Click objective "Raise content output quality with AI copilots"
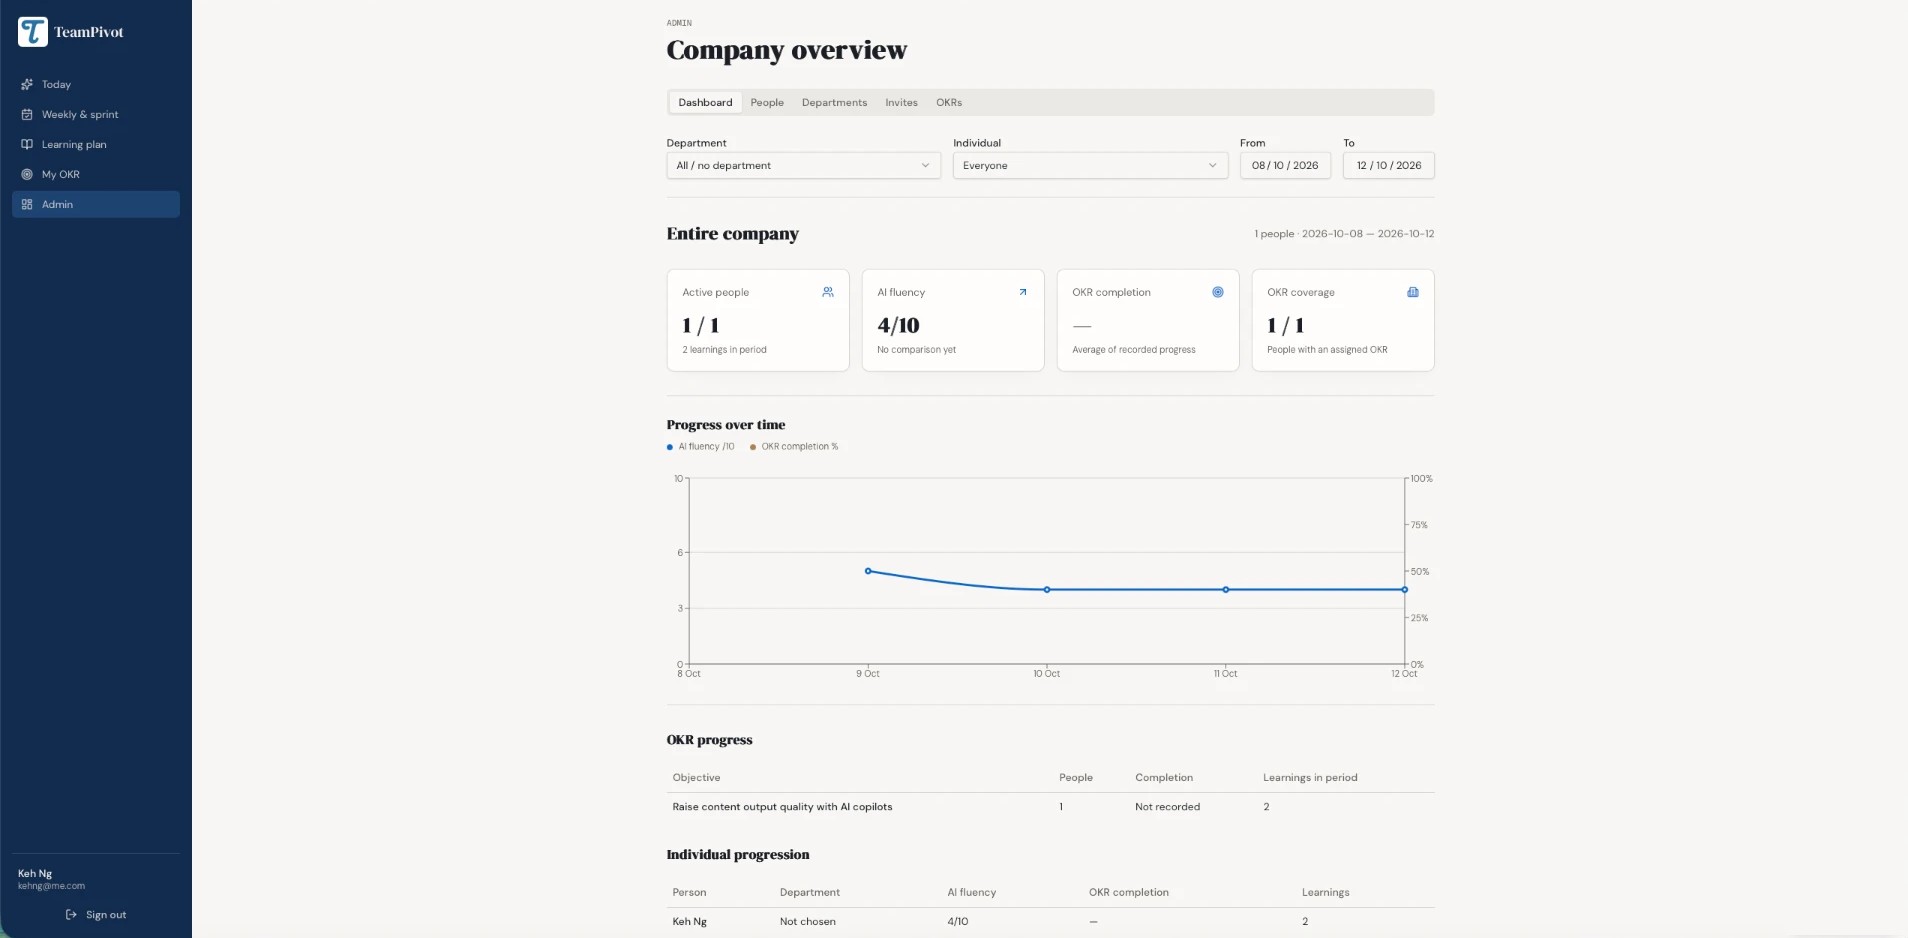Screen dimensions: 1908x938 (782, 806)
